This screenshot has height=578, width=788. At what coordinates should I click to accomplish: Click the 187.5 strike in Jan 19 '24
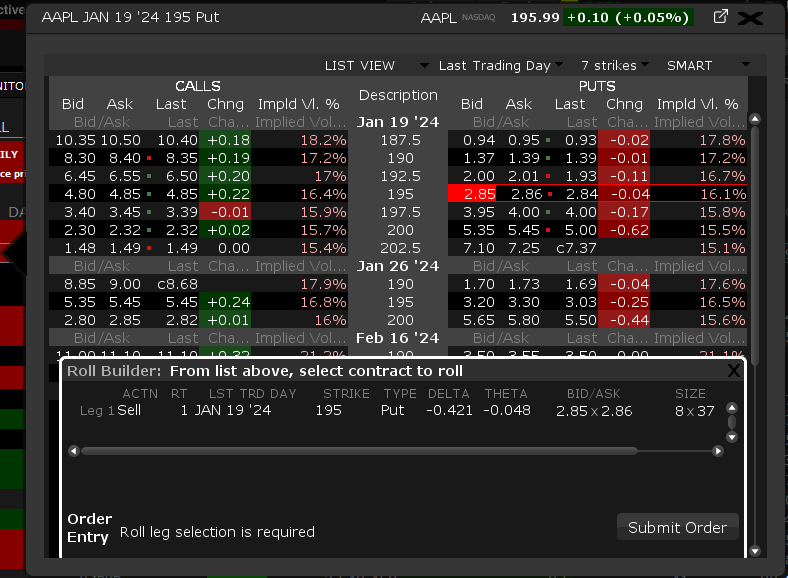[400, 140]
